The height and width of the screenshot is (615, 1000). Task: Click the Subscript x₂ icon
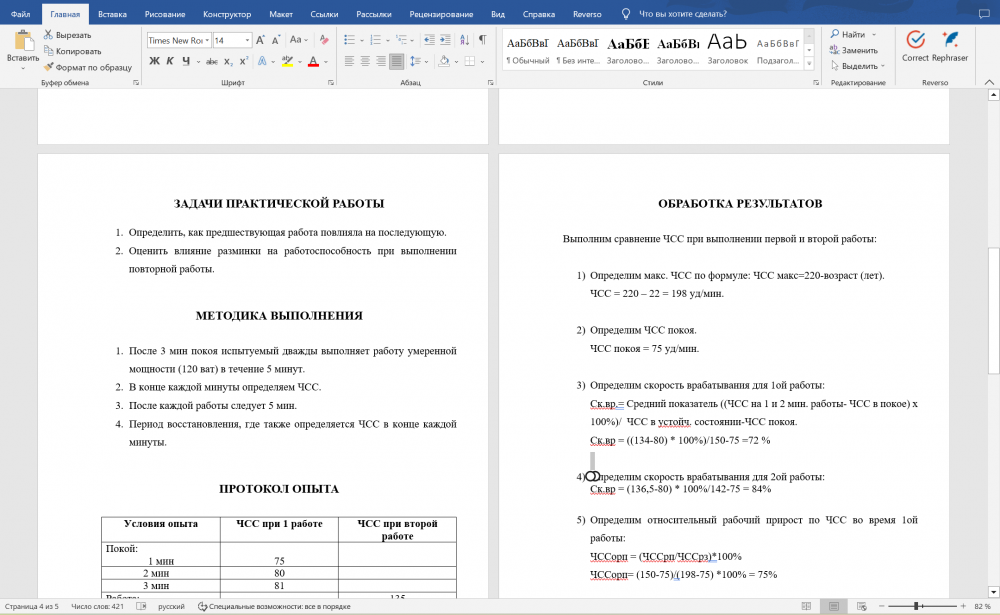(x=228, y=61)
